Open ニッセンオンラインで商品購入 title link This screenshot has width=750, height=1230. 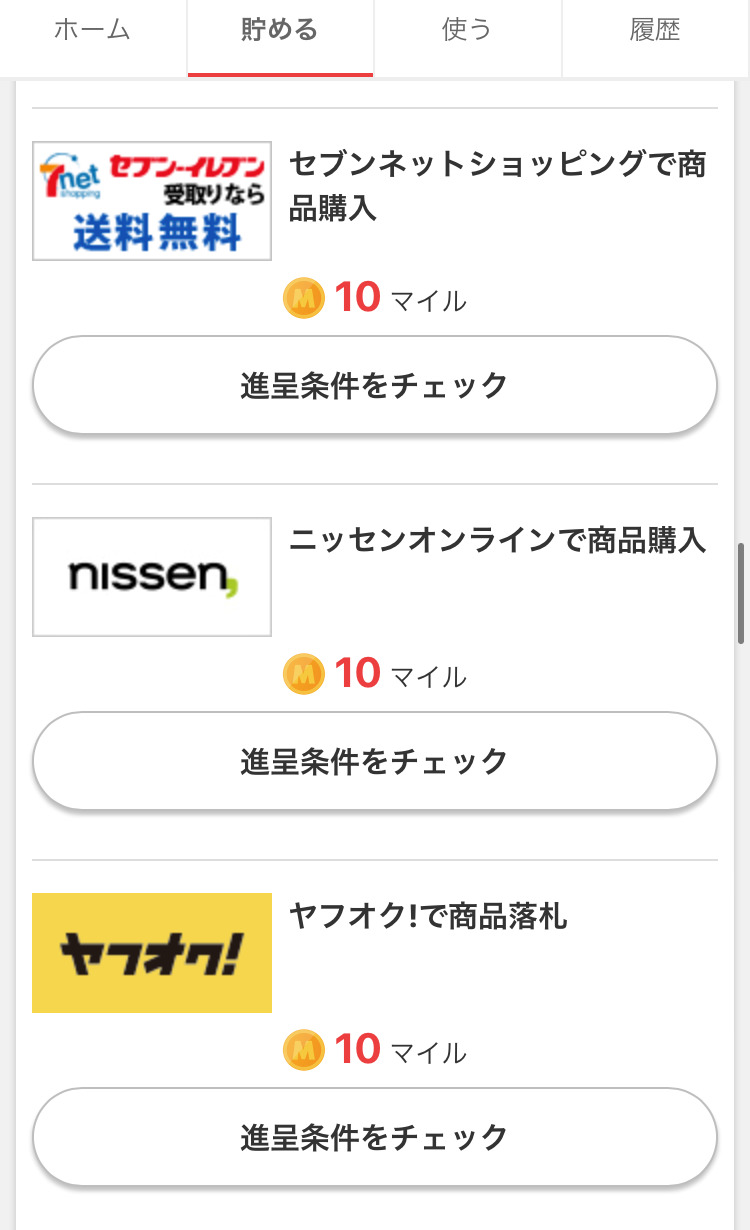pos(497,541)
